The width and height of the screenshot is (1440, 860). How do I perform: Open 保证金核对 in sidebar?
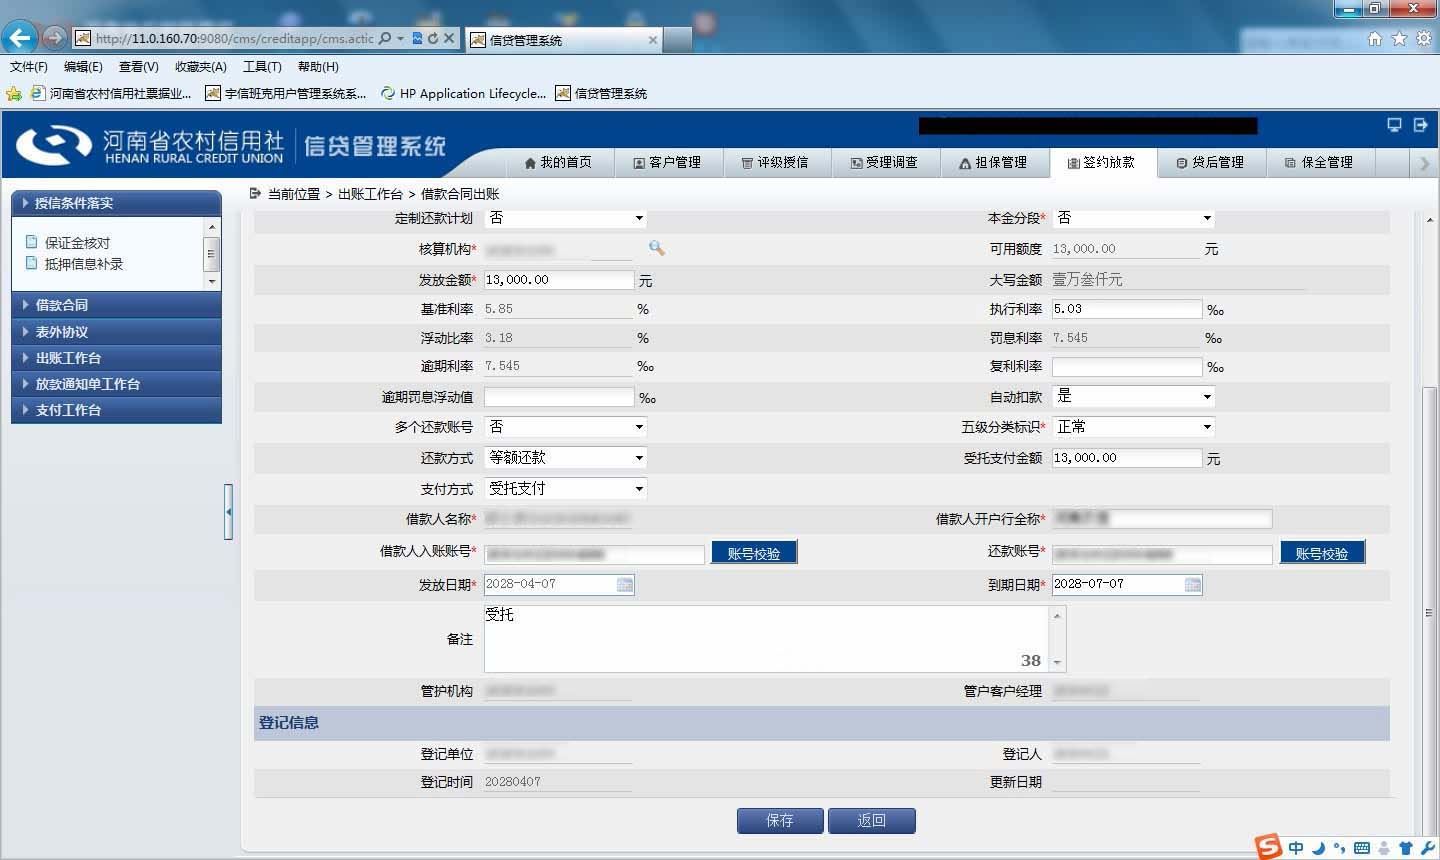click(x=77, y=243)
